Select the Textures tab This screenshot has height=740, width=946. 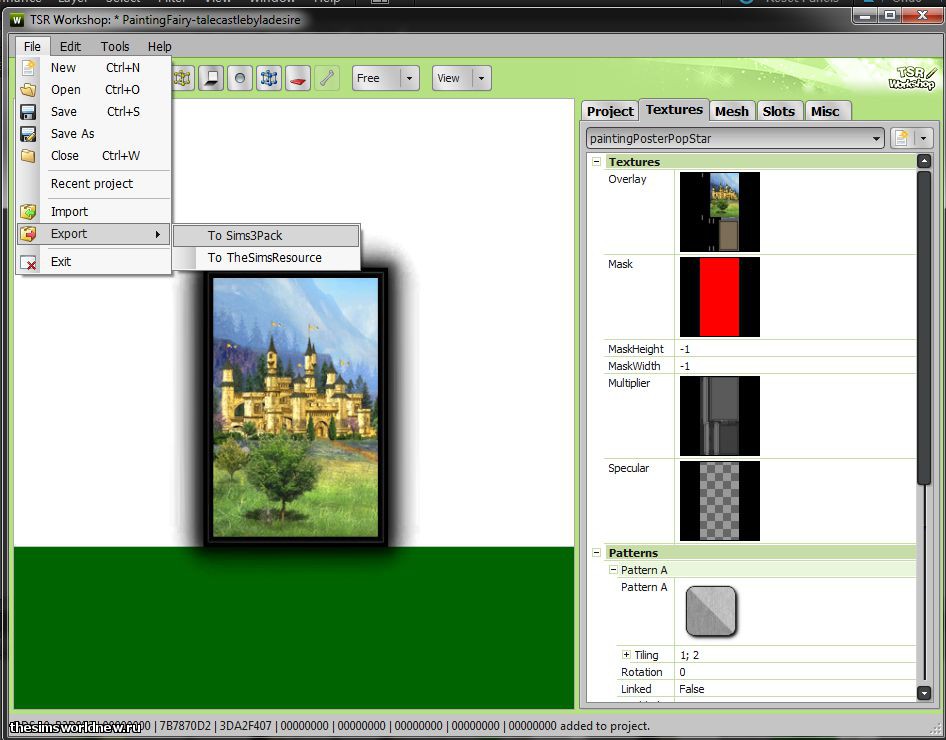674,110
